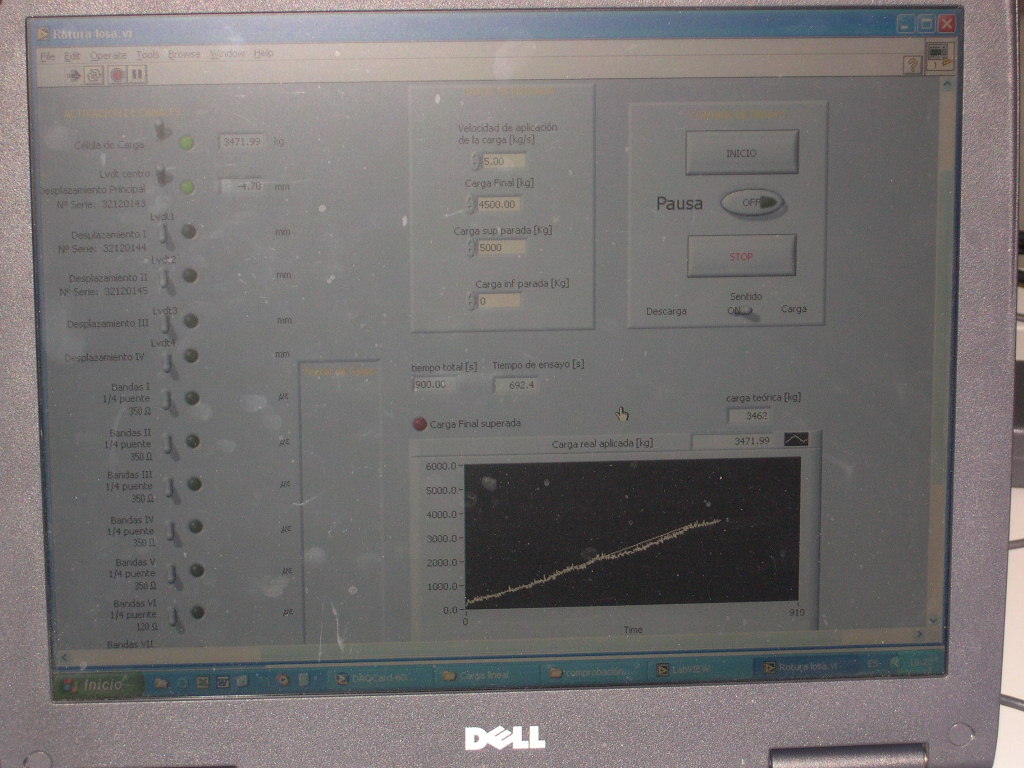Click the Carga sup parada 5000 field

(x=500, y=248)
